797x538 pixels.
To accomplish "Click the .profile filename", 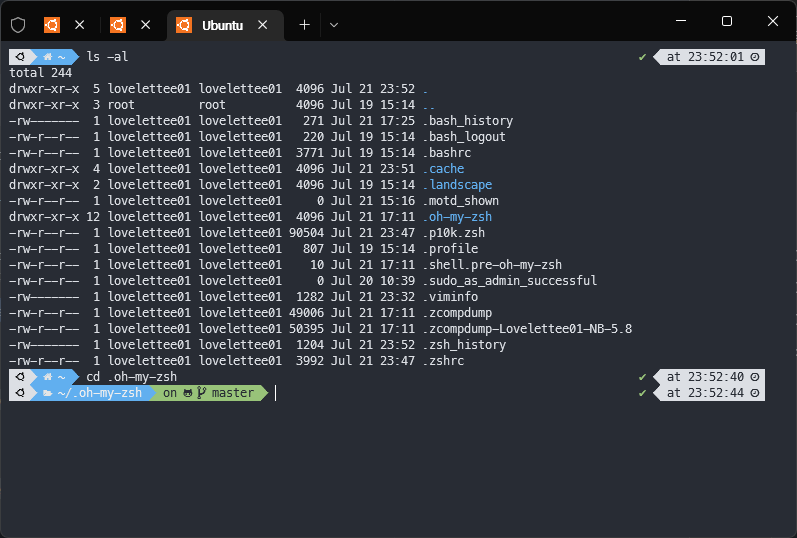I will 450,249.
